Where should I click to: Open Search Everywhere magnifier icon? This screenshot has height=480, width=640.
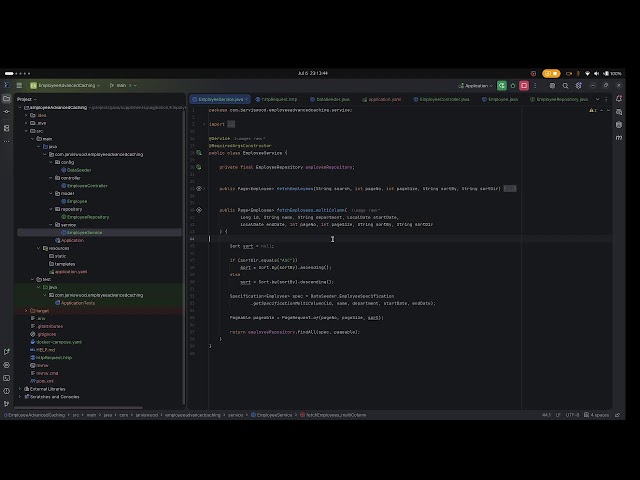point(565,86)
